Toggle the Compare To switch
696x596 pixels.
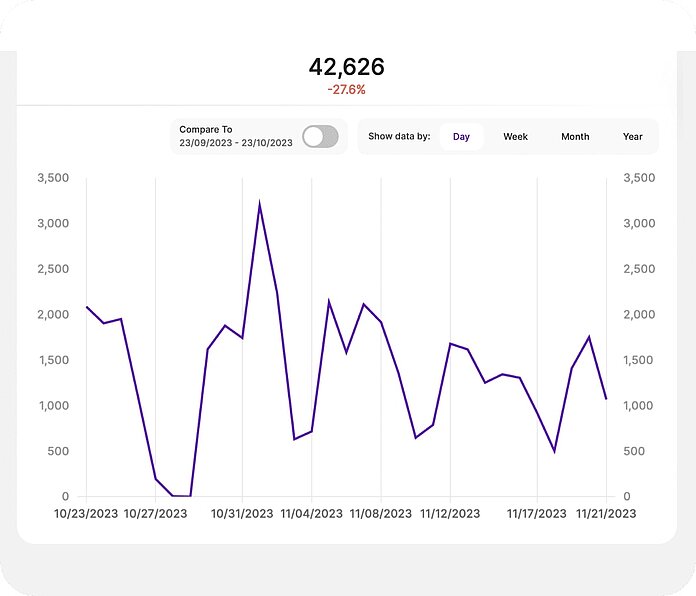coord(320,136)
